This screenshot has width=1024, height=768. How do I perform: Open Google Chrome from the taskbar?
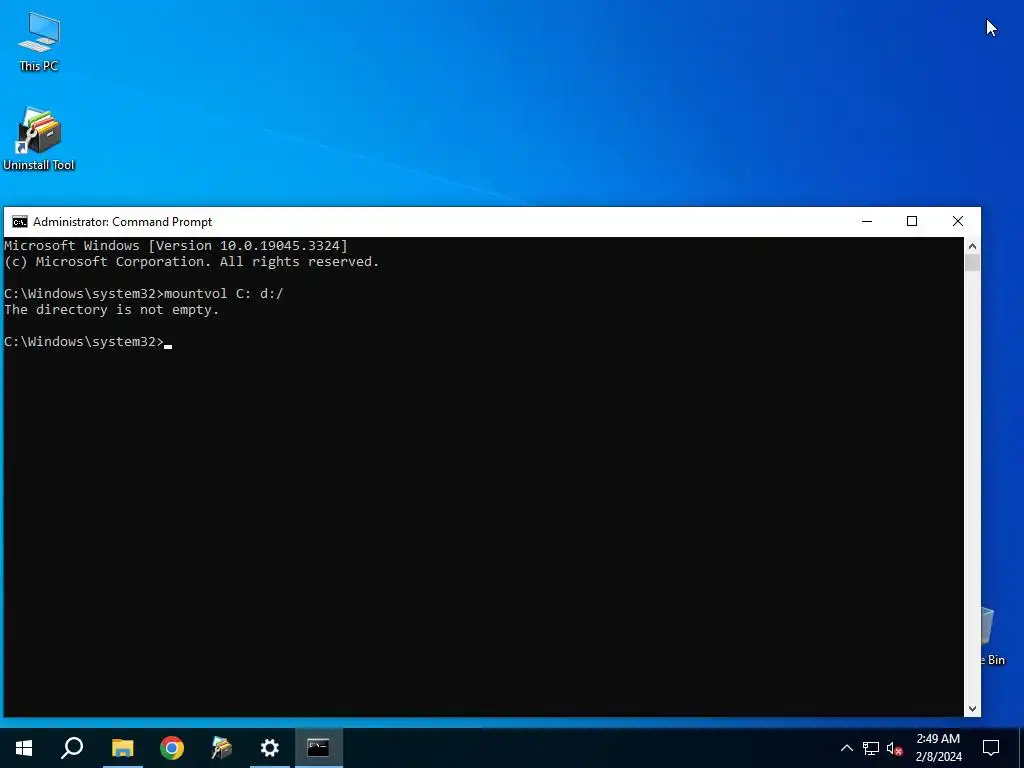click(172, 748)
